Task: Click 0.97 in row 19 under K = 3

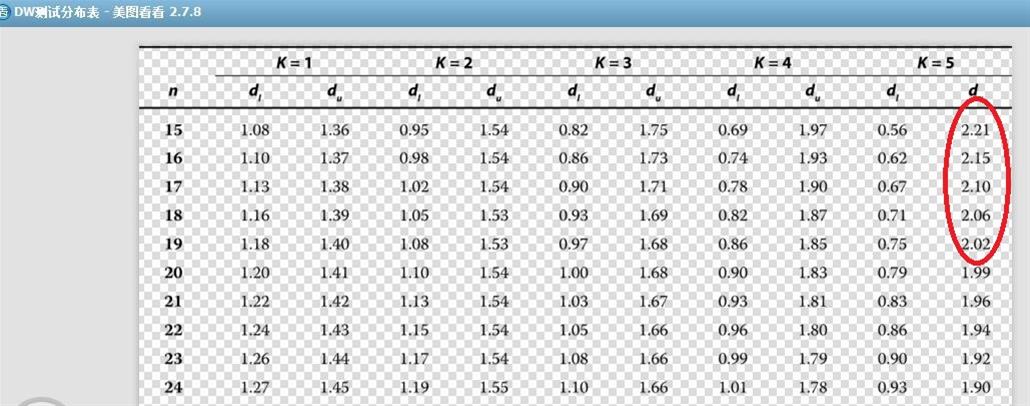Action: pyautogui.click(x=573, y=244)
